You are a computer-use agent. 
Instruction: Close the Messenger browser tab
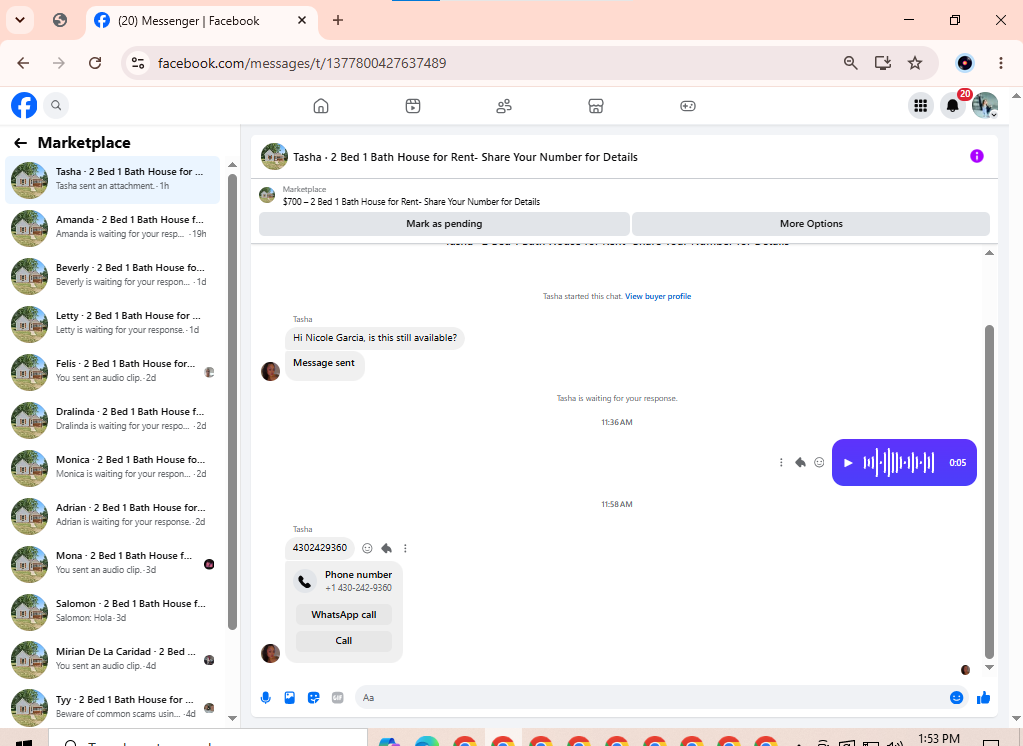[x=302, y=20]
